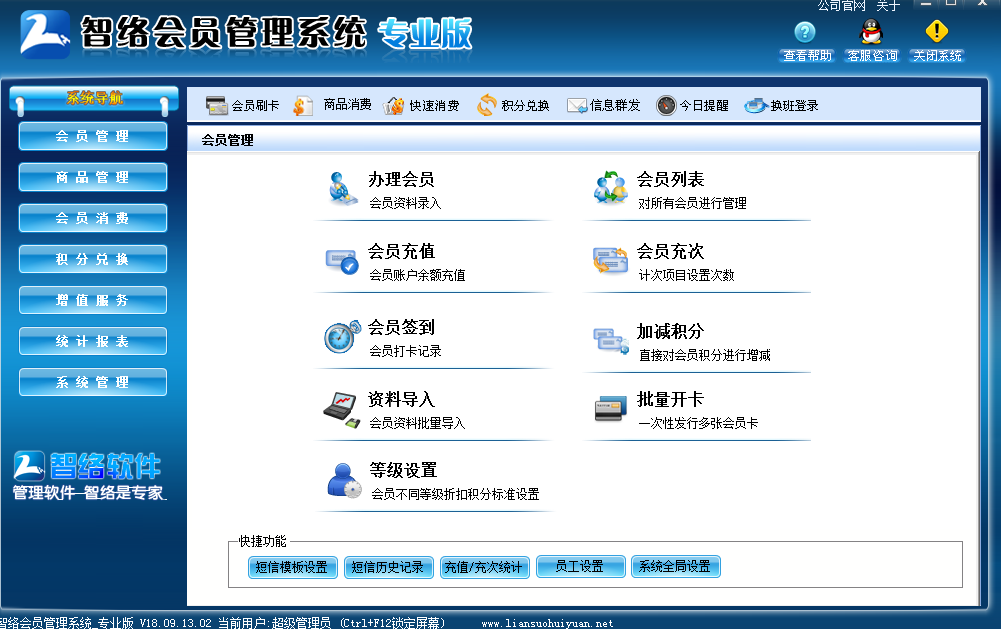Open help via the question mark icon
This screenshot has height=629, width=1001.
pos(805,31)
